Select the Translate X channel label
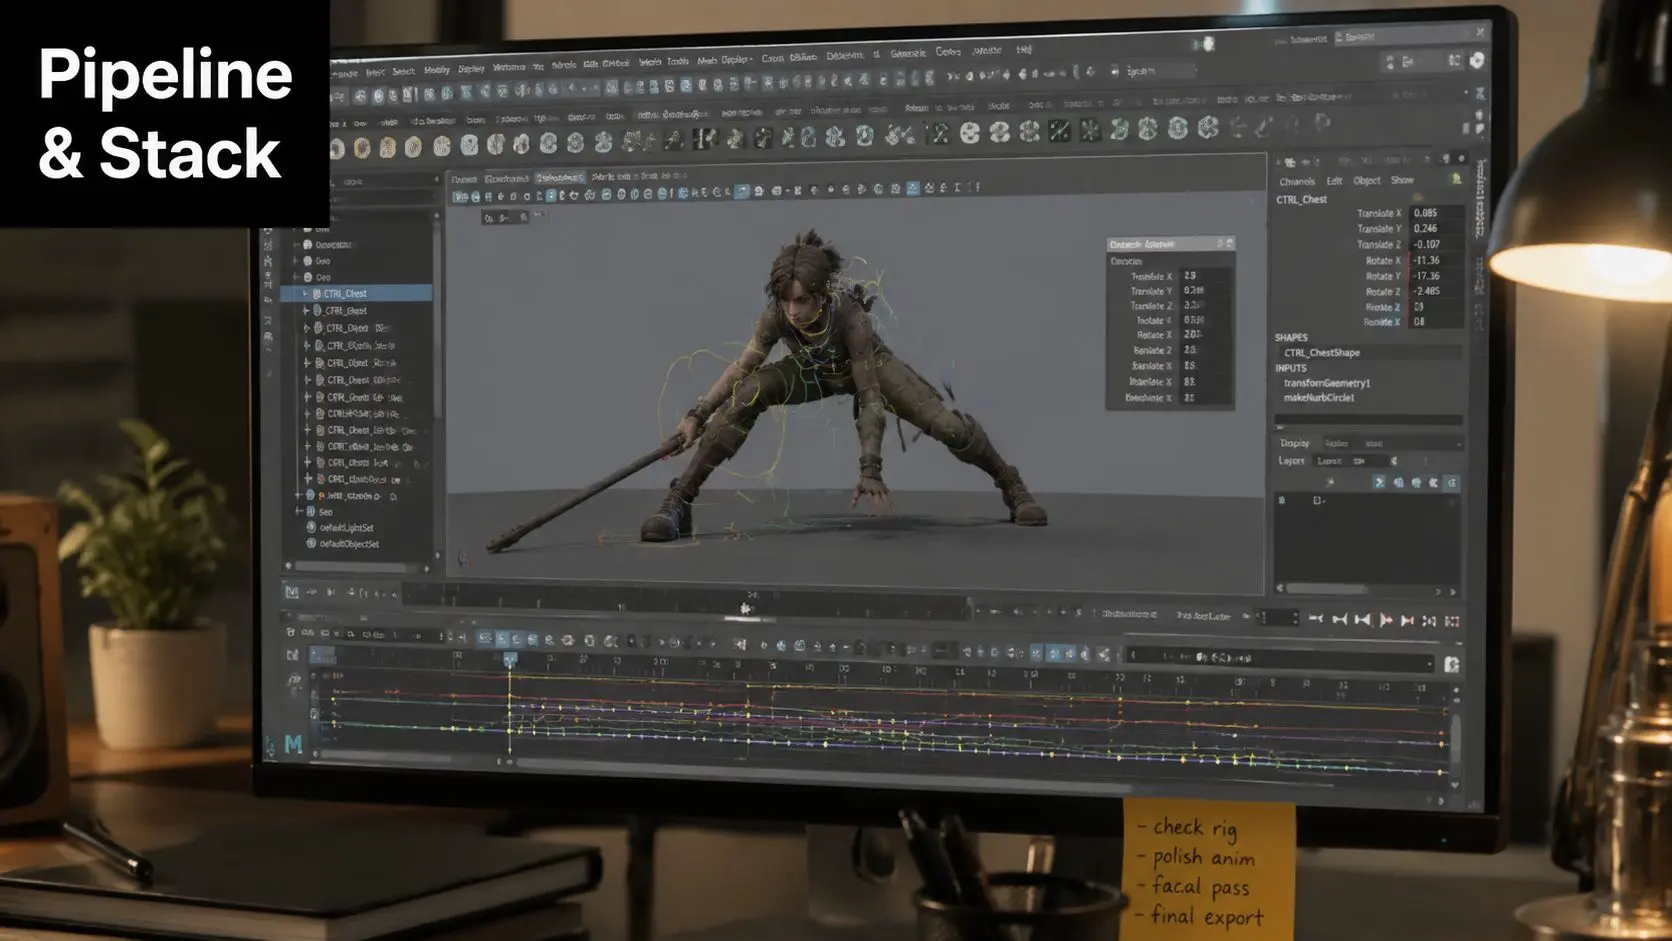Image resolution: width=1672 pixels, height=941 pixels. [1379, 214]
